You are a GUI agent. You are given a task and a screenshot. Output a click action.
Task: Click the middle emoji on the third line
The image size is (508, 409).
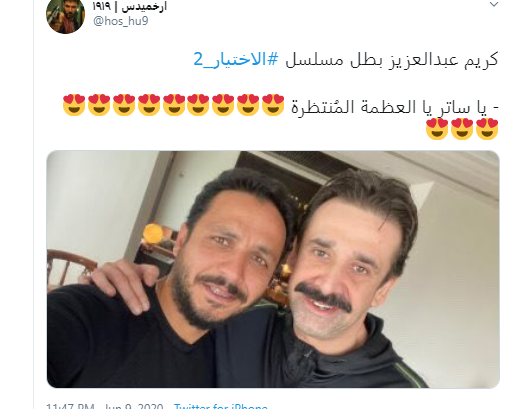pyautogui.click(x=462, y=128)
